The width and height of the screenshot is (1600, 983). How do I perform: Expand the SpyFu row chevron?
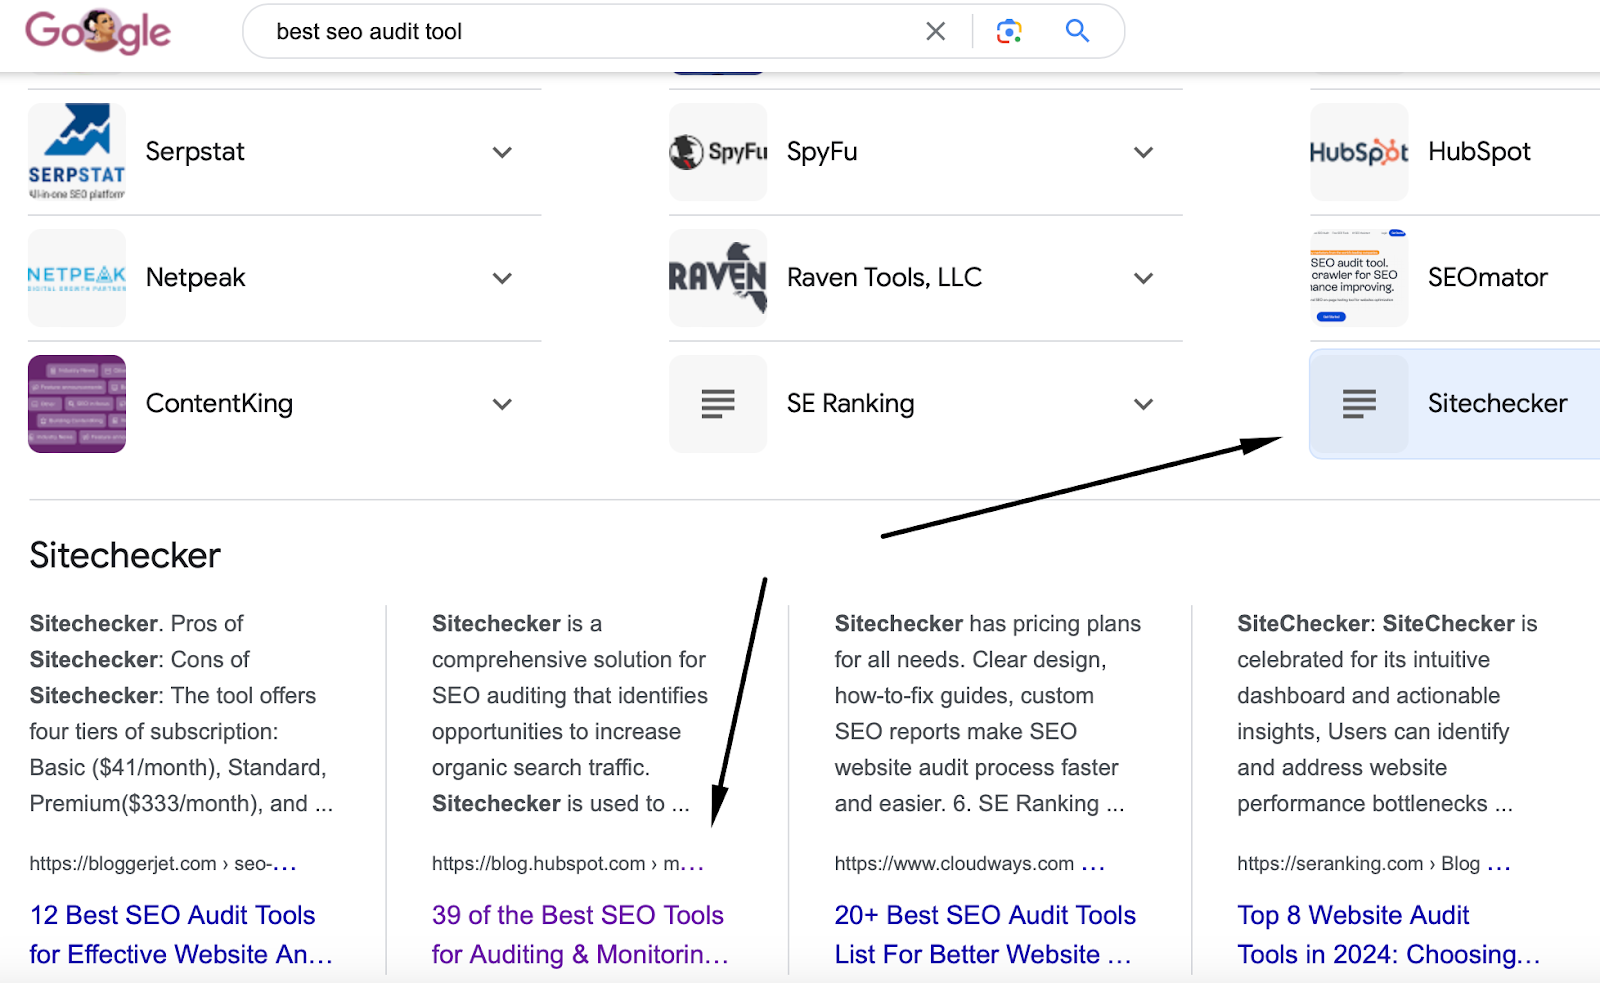coord(1143,152)
